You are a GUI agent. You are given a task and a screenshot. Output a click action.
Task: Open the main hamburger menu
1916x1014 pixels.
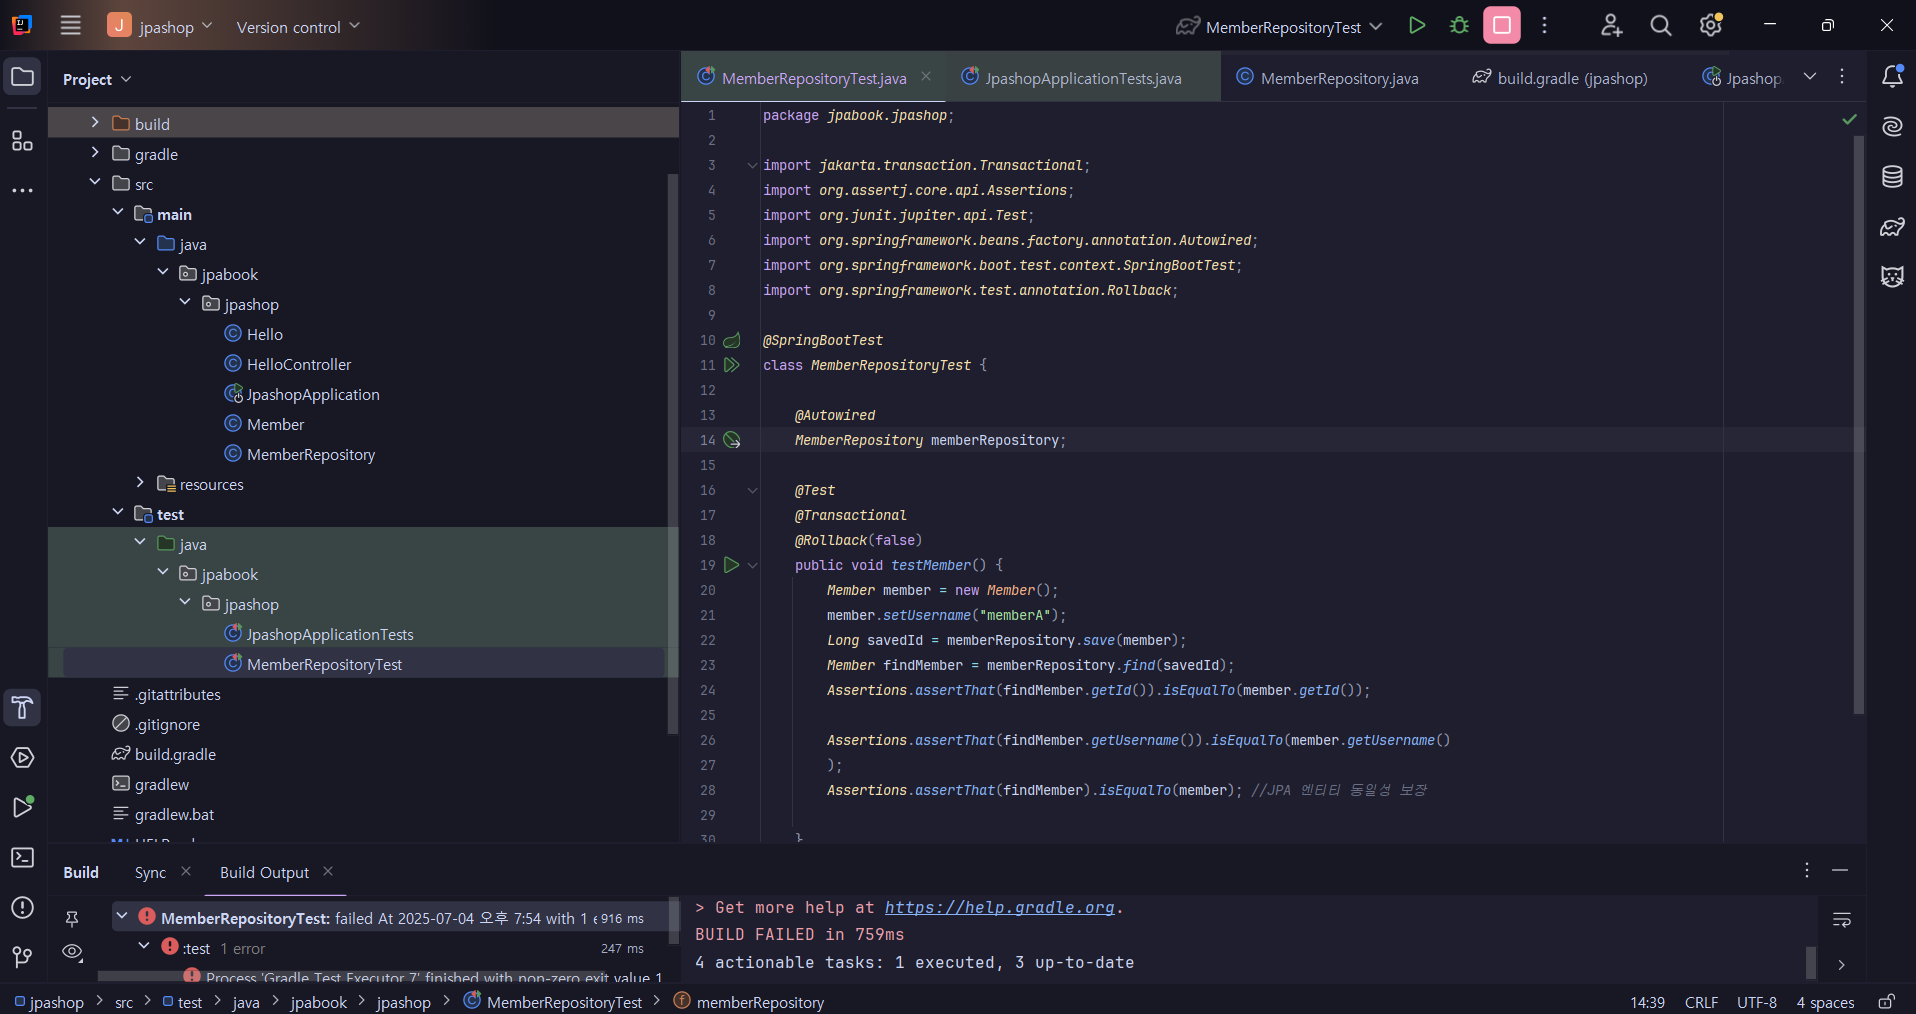click(x=70, y=26)
